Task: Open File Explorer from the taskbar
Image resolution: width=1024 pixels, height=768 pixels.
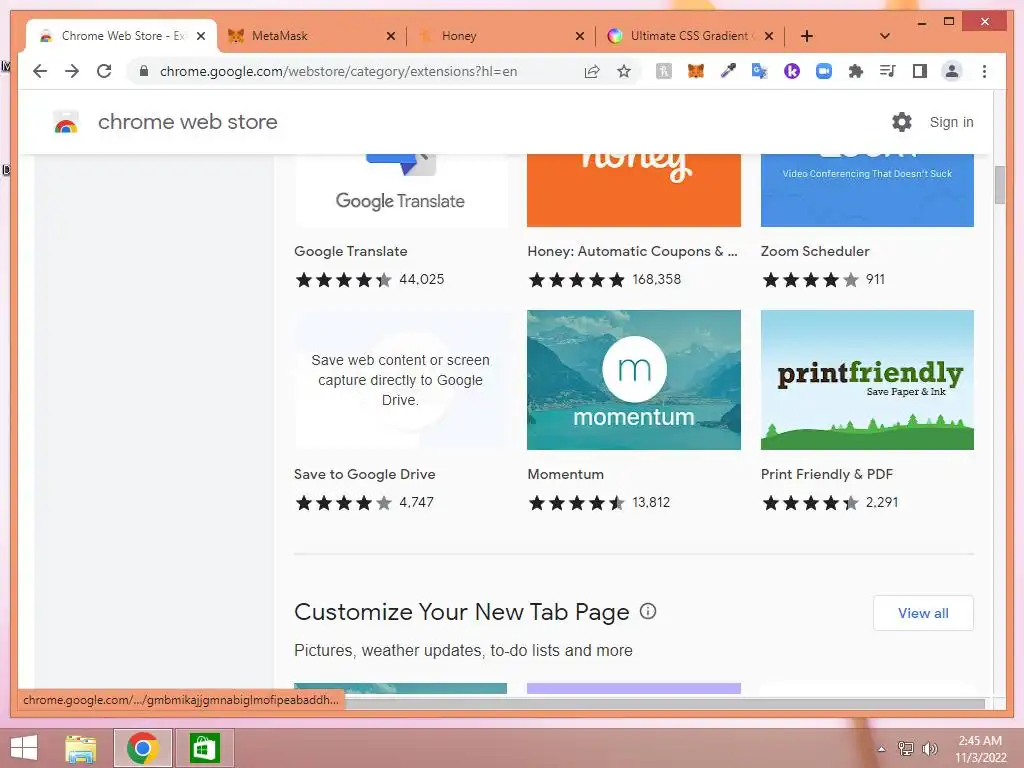Action: pyautogui.click(x=81, y=748)
